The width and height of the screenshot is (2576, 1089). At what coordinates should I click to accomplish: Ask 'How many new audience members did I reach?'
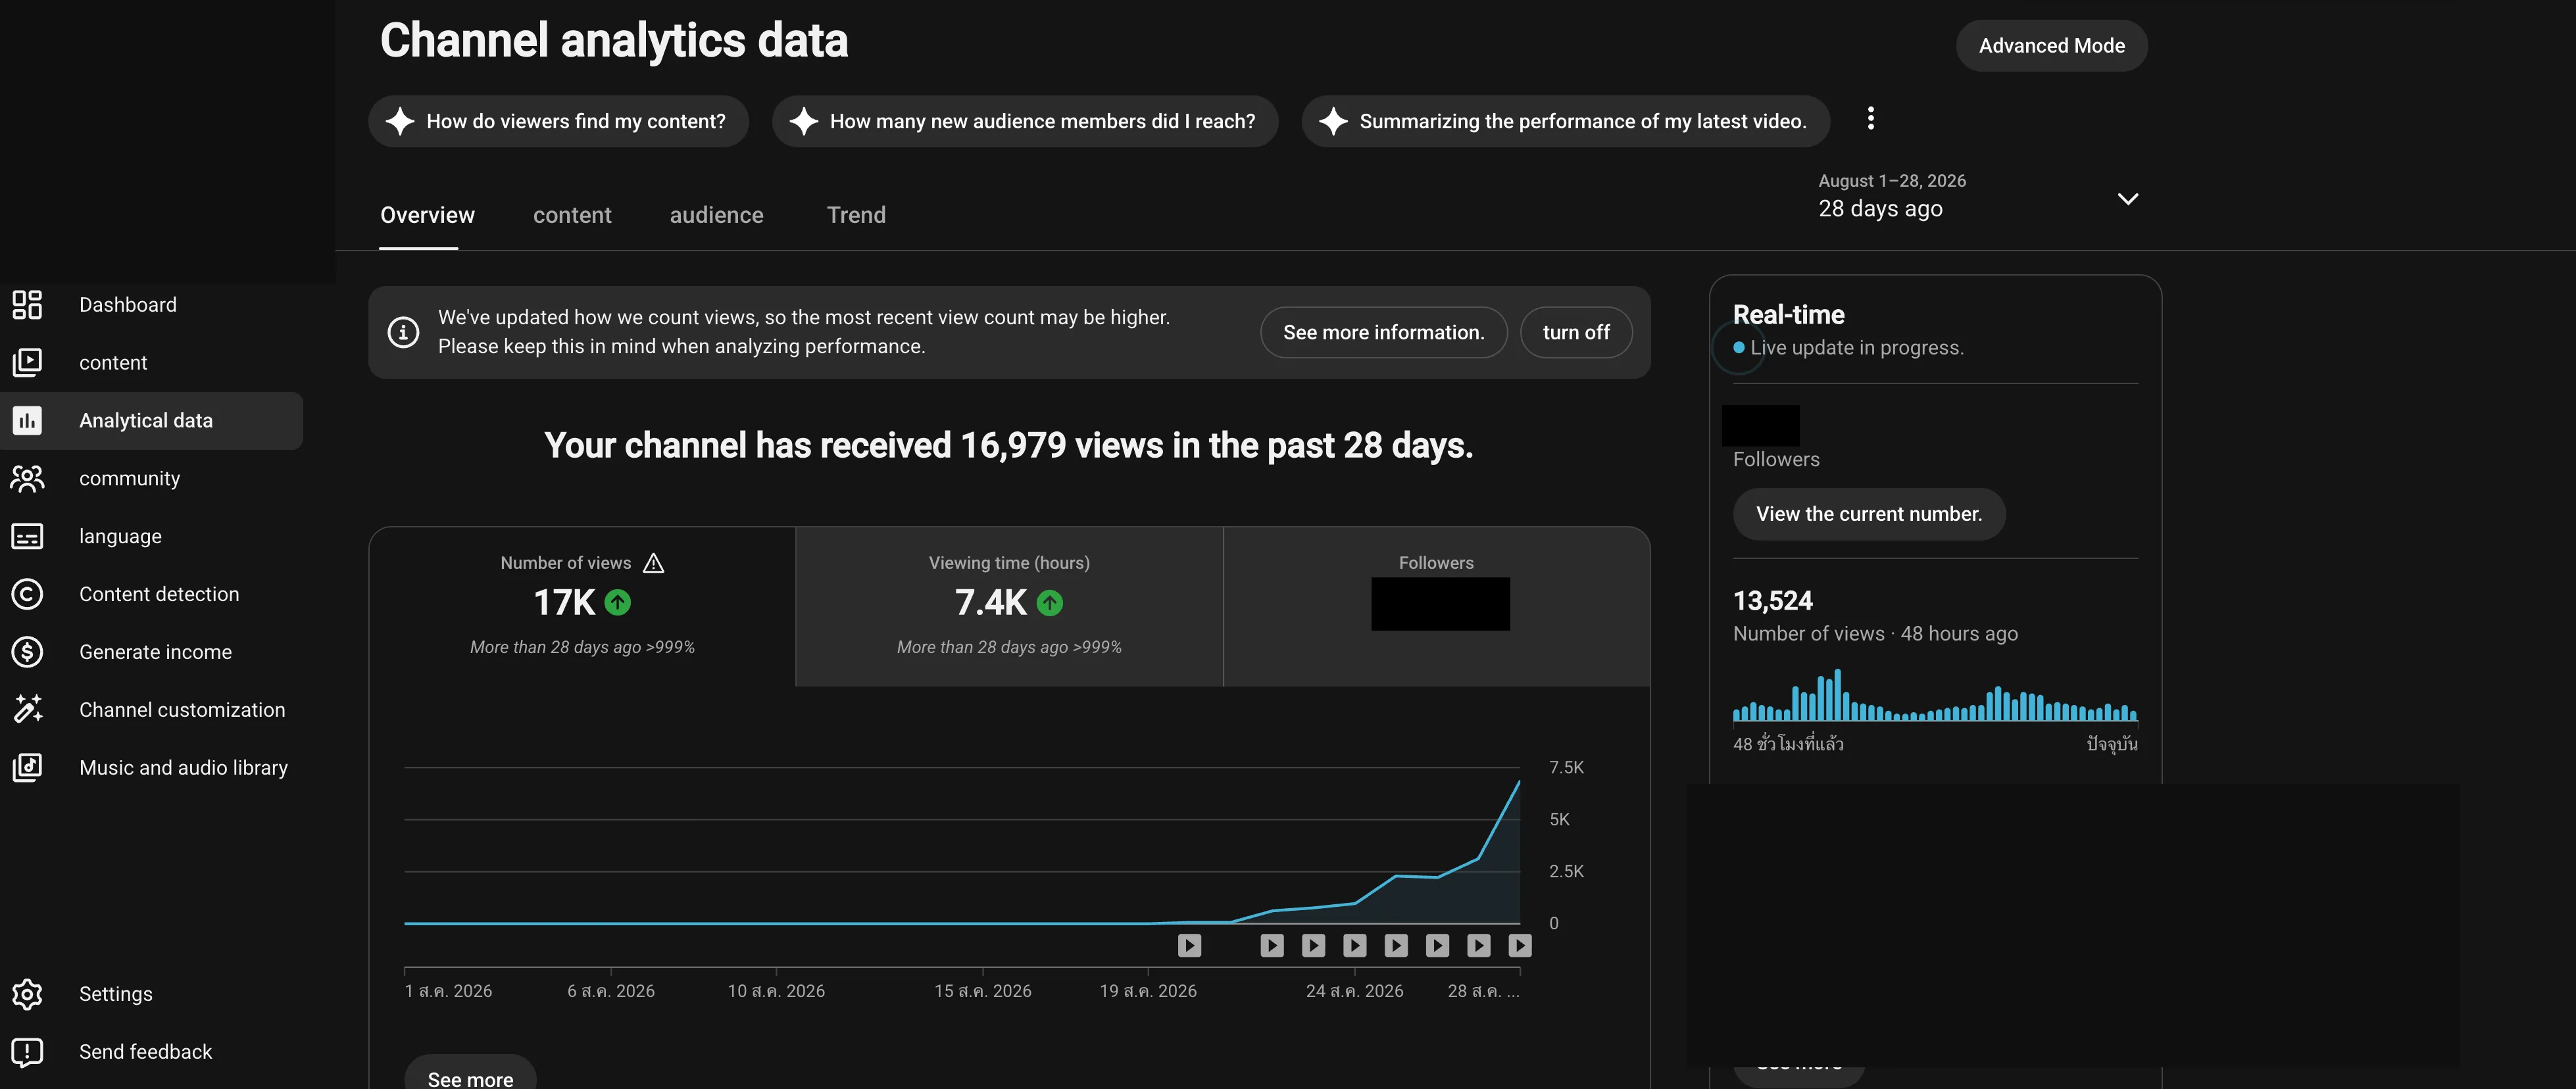(x=1025, y=122)
